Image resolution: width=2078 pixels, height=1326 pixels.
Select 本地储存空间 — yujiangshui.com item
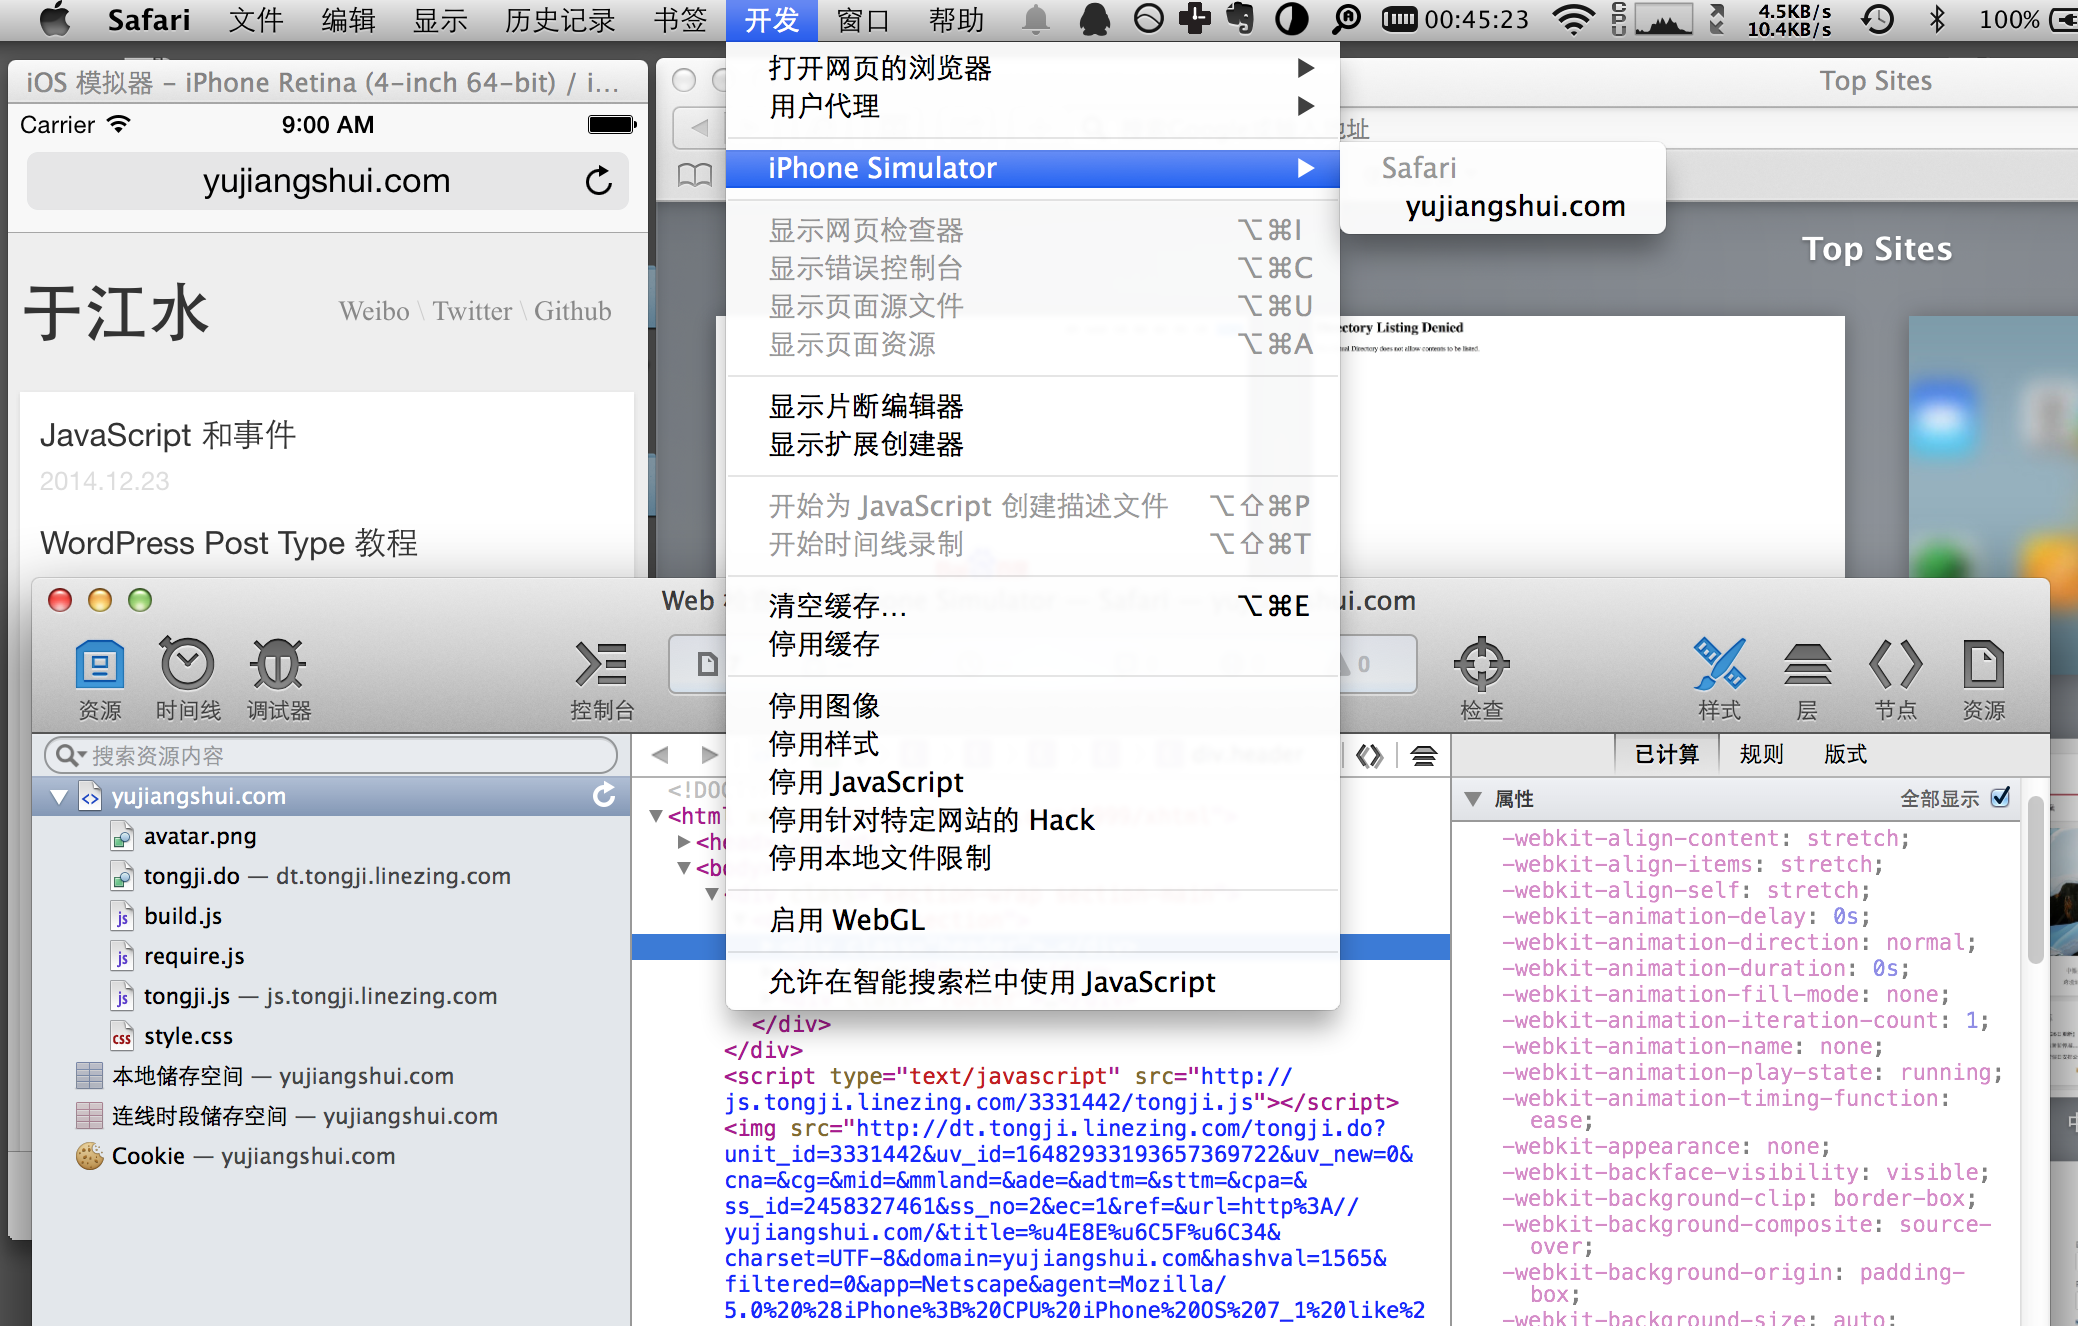pyautogui.click(x=331, y=1076)
